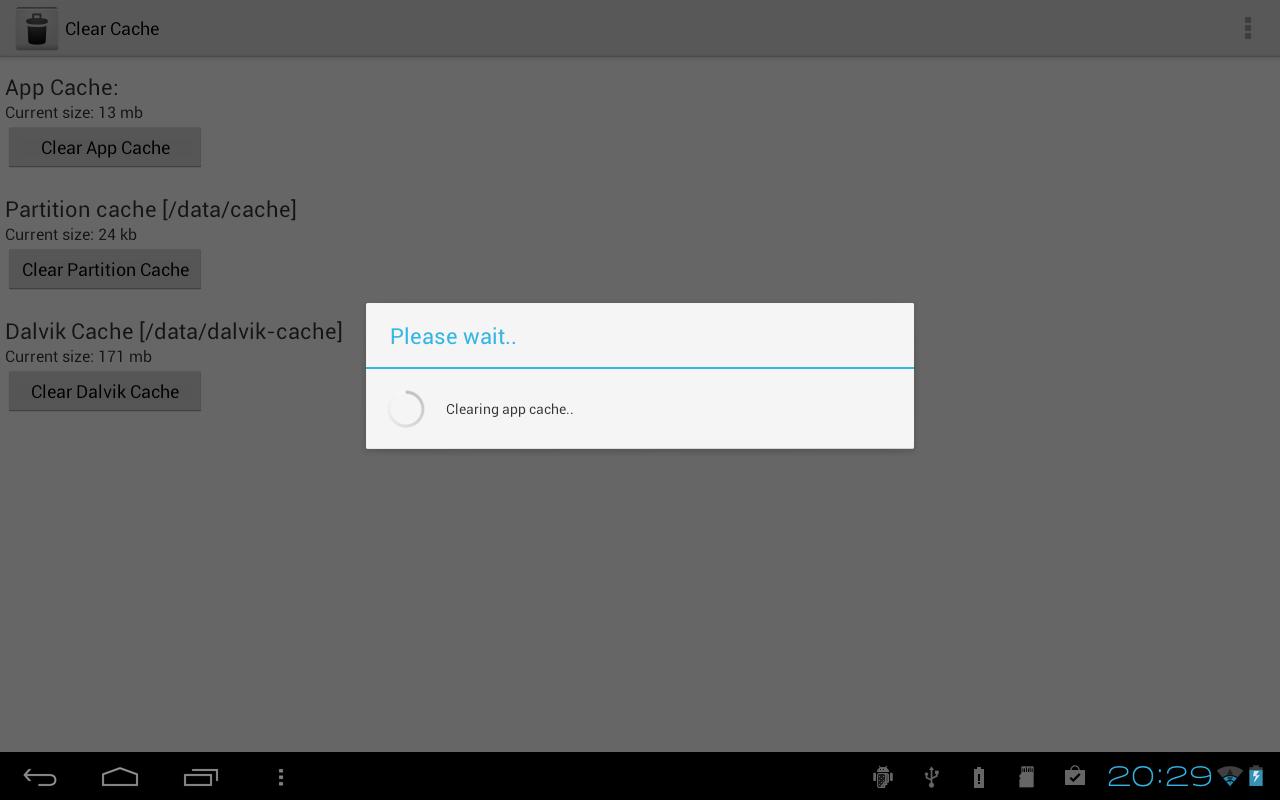Tap the "Please wait.." dialog title
The image size is (1280, 800).
[x=453, y=336]
